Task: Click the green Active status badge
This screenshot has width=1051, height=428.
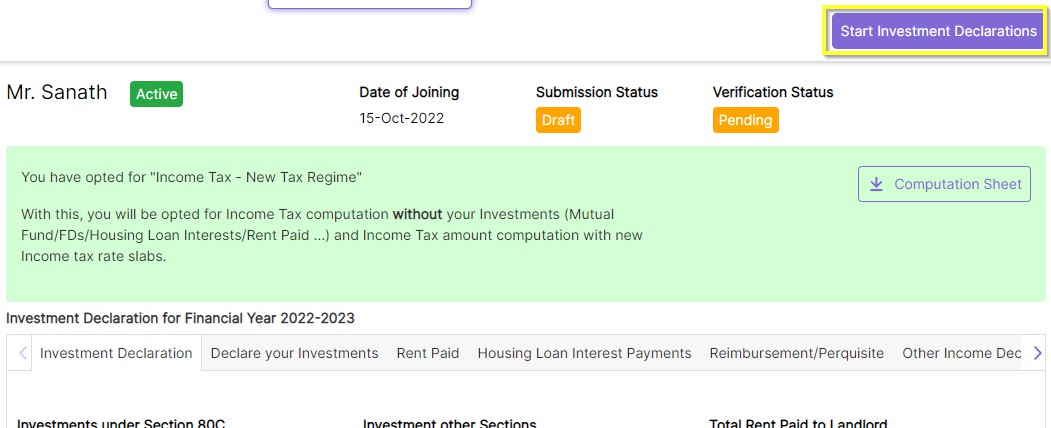Action: tap(156, 94)
